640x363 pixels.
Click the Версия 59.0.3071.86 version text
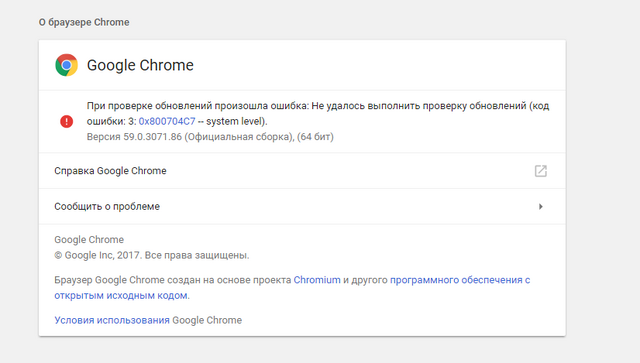pyautogui.click(x=210, y=137)
